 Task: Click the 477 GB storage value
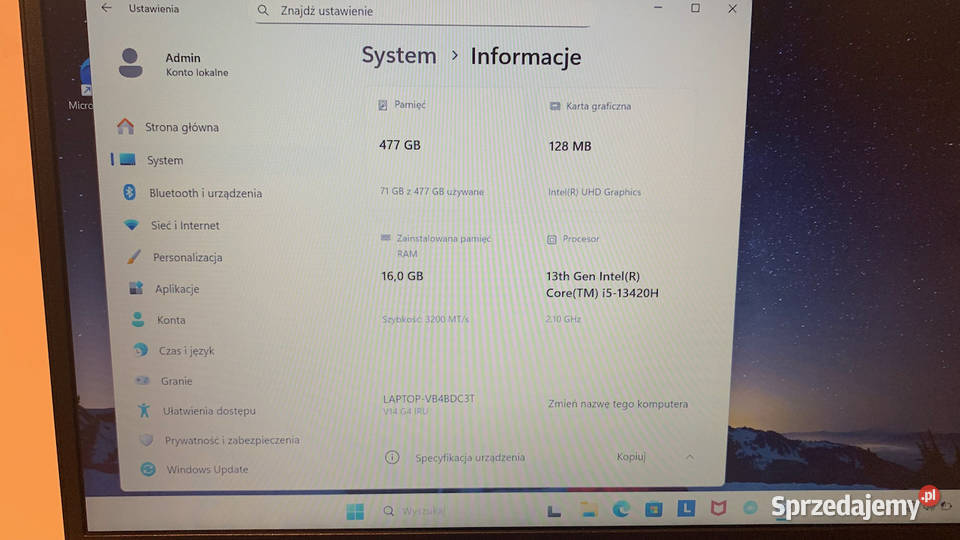click(x=400, y=145)
